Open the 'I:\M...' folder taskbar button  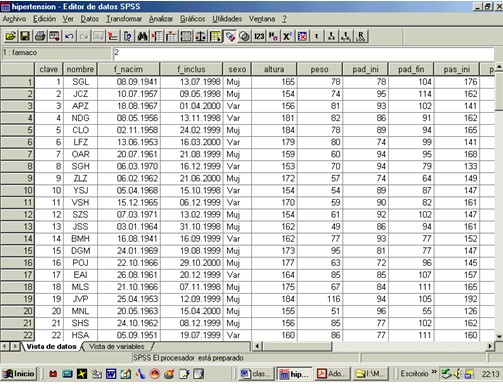[370, 374]
